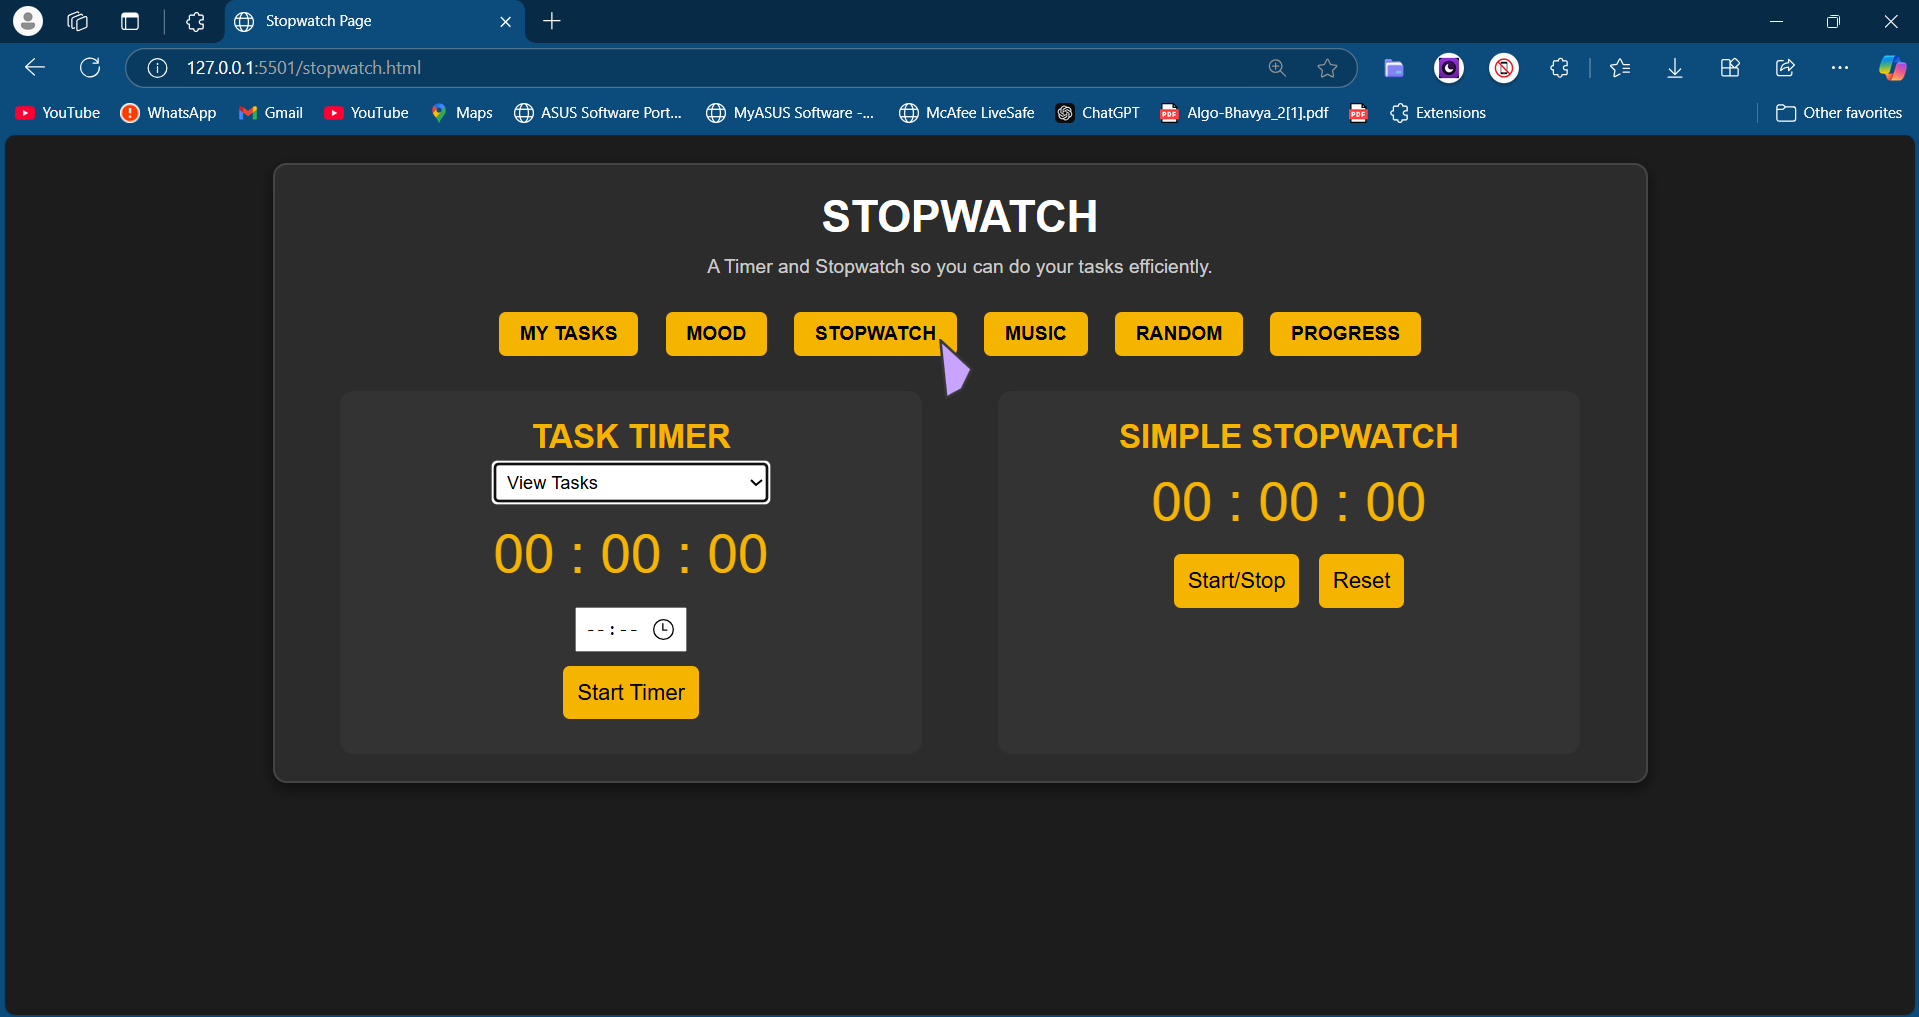Select the STOPWATCH nav button
1919x1017 pixels.
coord(875,334)
